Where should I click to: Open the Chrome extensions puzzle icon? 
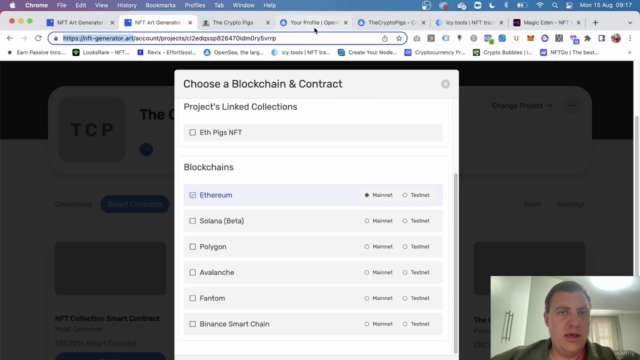coord(587,38)
